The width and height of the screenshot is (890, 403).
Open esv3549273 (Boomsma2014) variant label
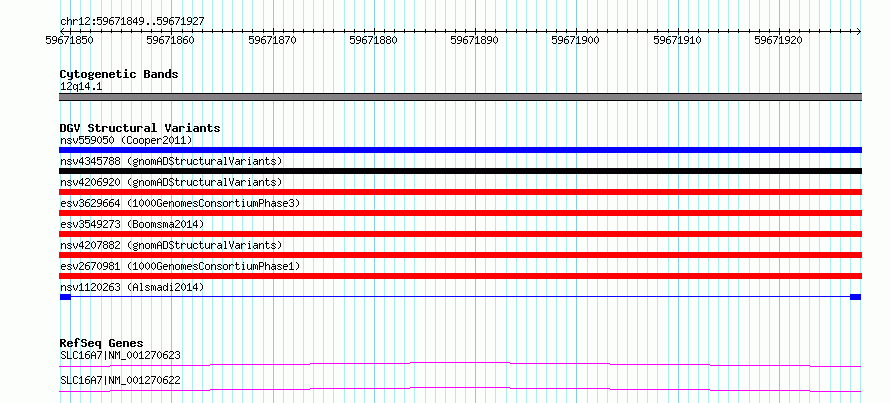(x=132, y=224)
